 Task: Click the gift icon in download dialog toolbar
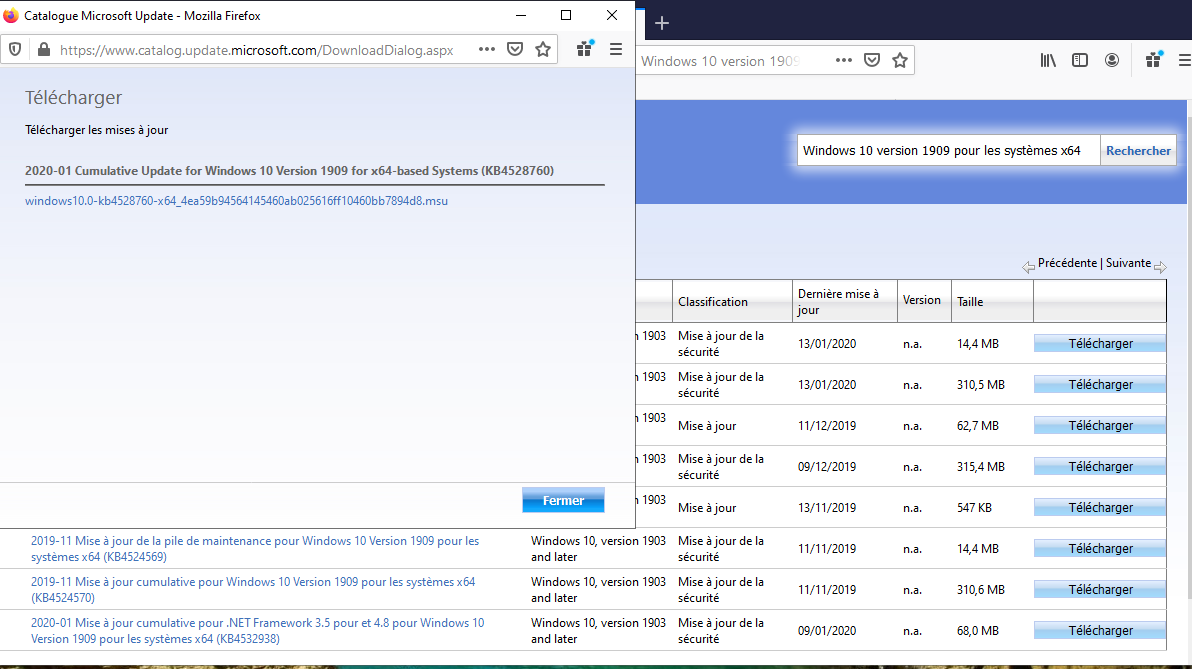[x=585, y=49]
